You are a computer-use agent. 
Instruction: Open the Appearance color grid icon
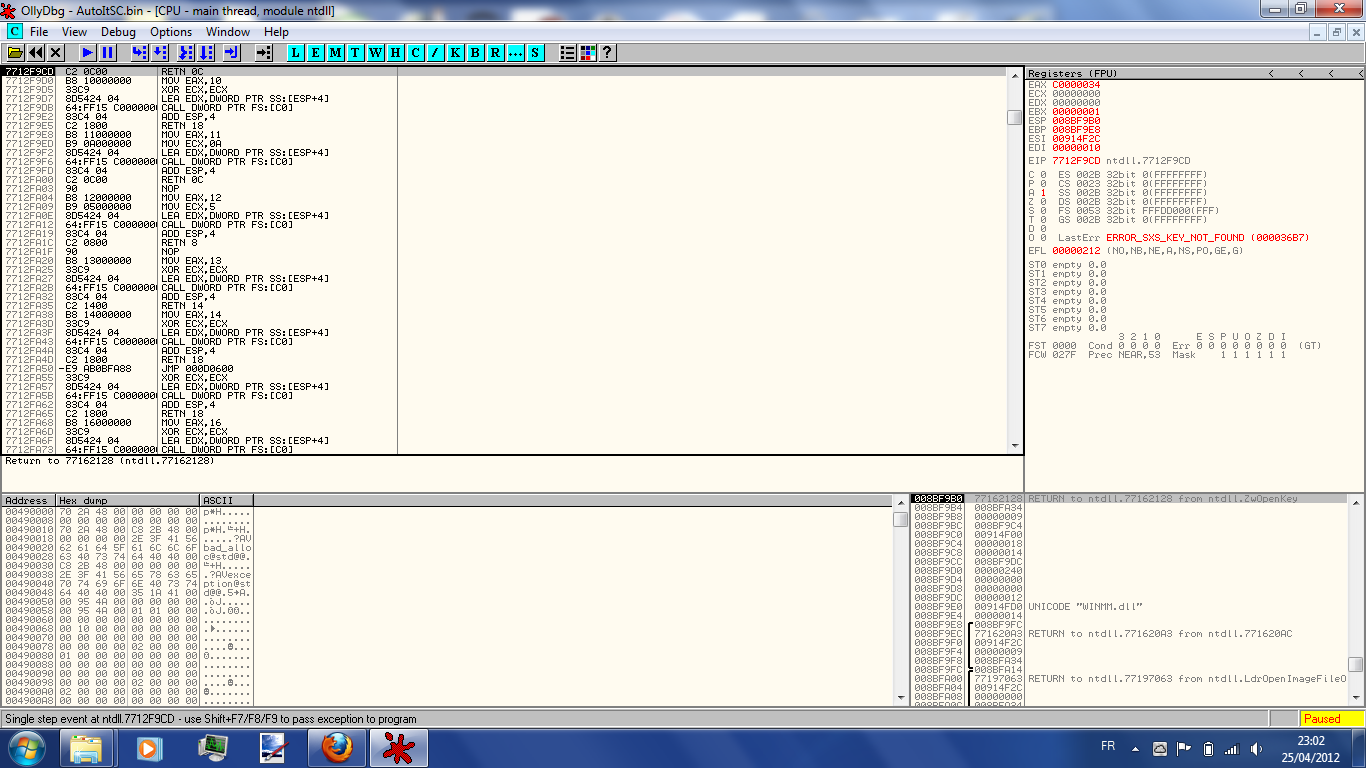point(588,52)
